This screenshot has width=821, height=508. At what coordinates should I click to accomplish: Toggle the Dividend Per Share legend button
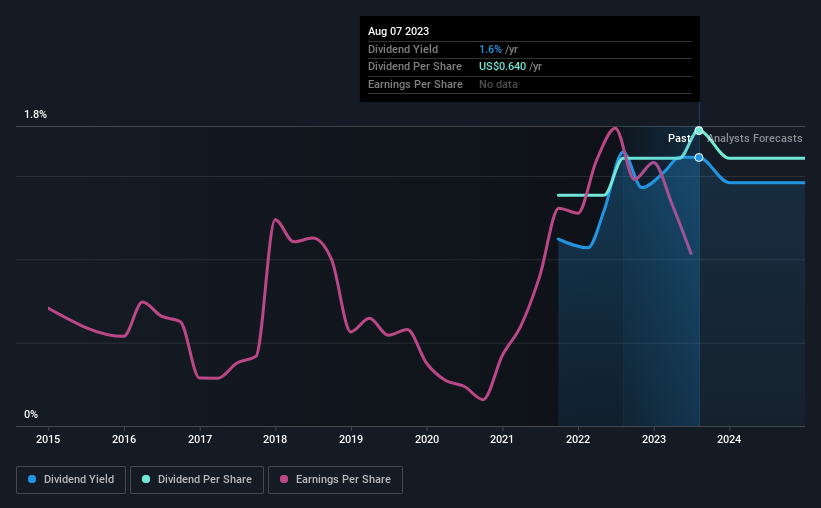tap(197, 480)
